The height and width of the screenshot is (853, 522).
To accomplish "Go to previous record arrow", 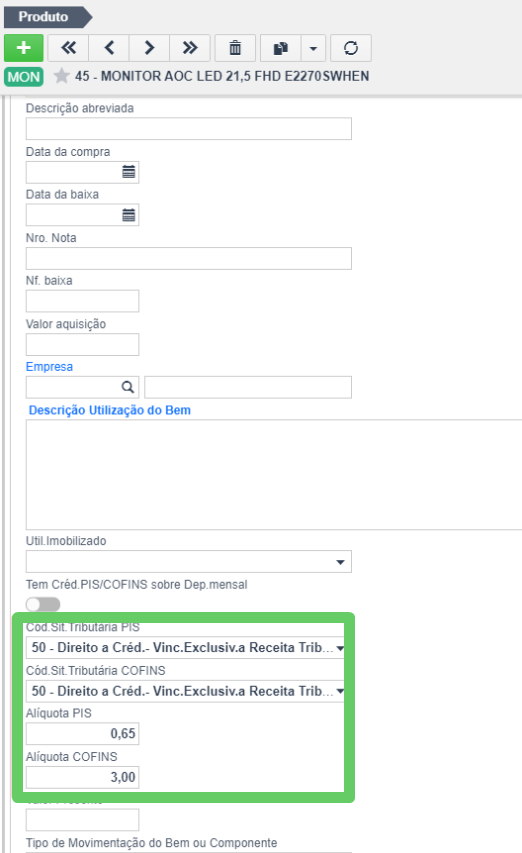I will (109, 48).
